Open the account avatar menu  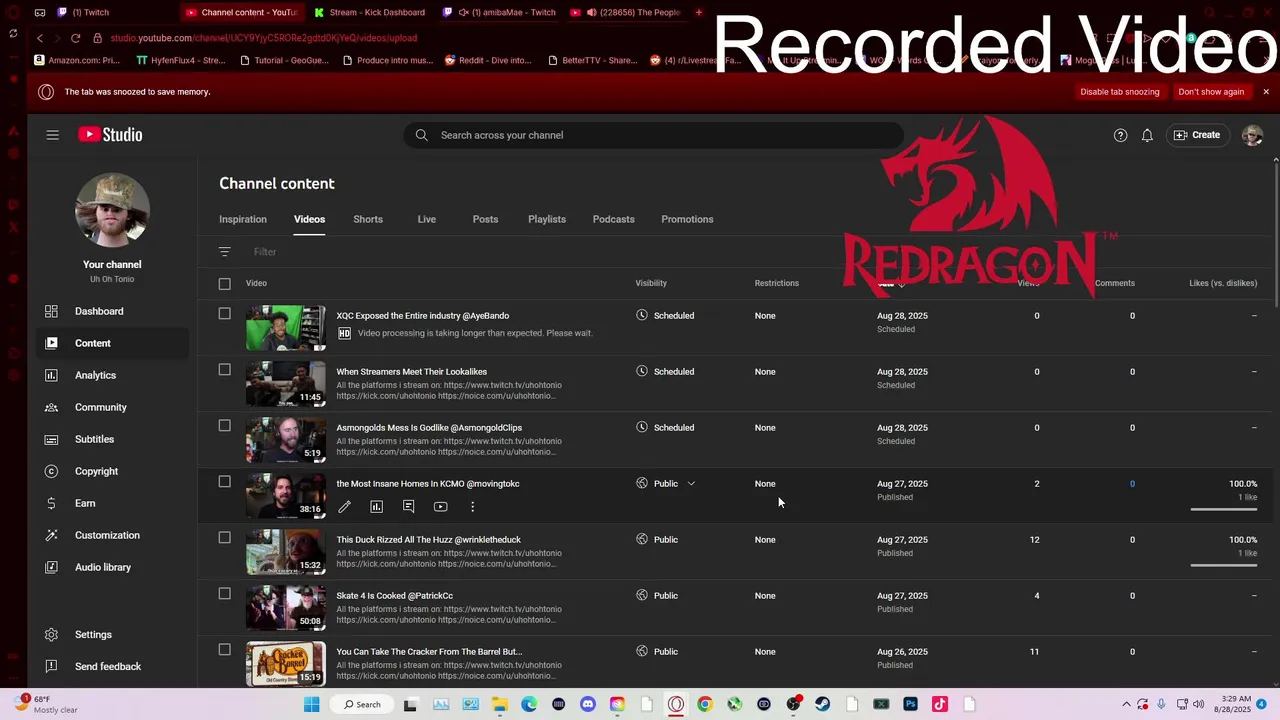coord(1252,135)
